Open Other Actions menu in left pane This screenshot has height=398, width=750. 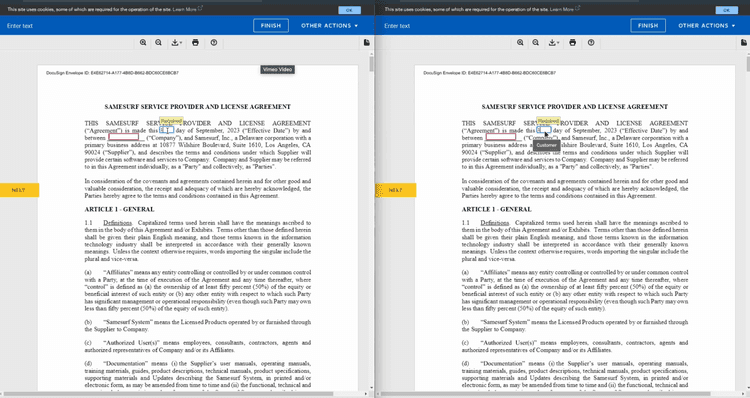330,26
